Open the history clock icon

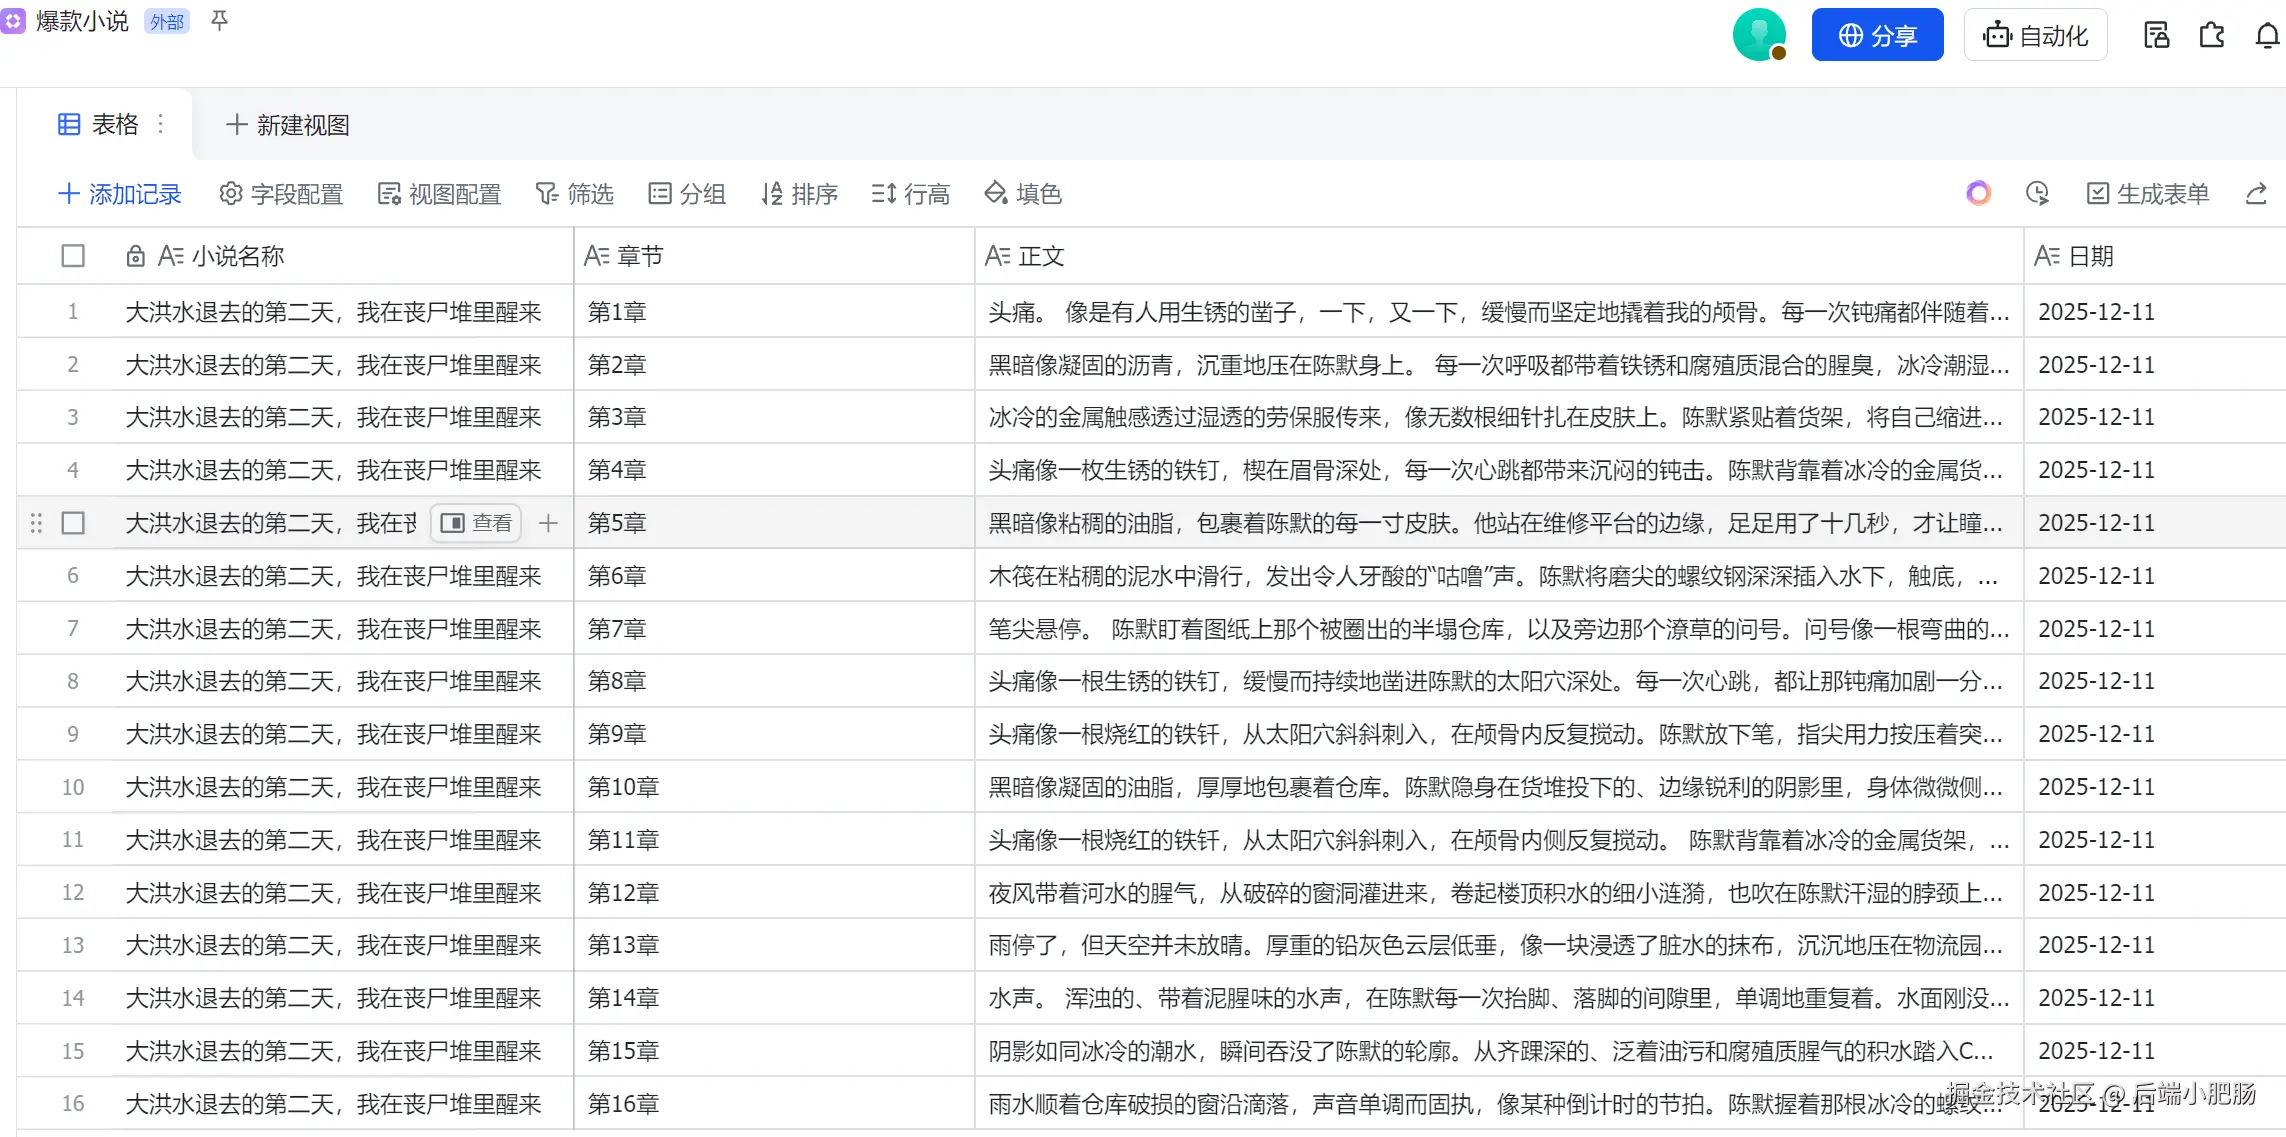pos(2037,193)
